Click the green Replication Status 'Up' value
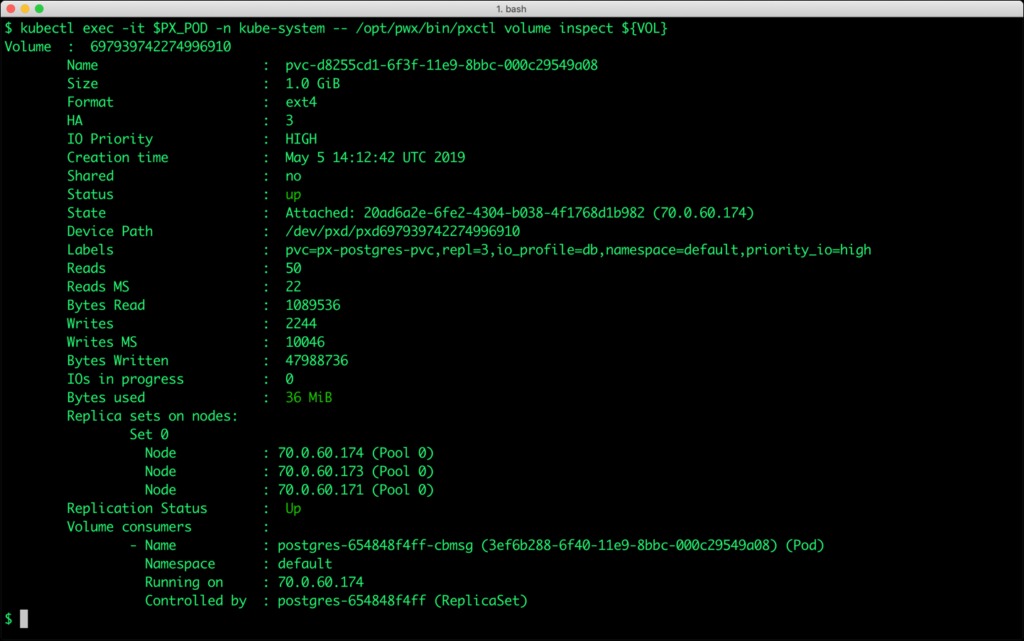 point(293,508)
